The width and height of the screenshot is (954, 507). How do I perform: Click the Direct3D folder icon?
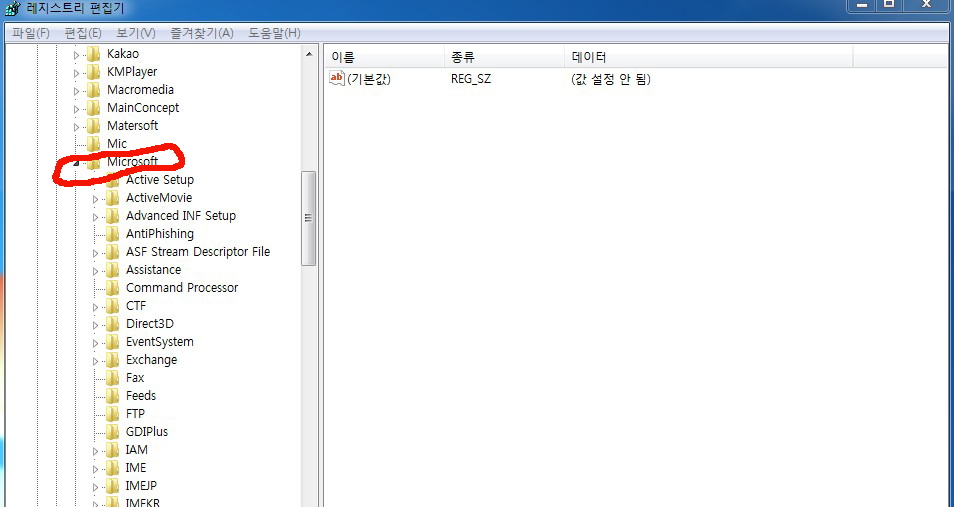tap(113, 324)
